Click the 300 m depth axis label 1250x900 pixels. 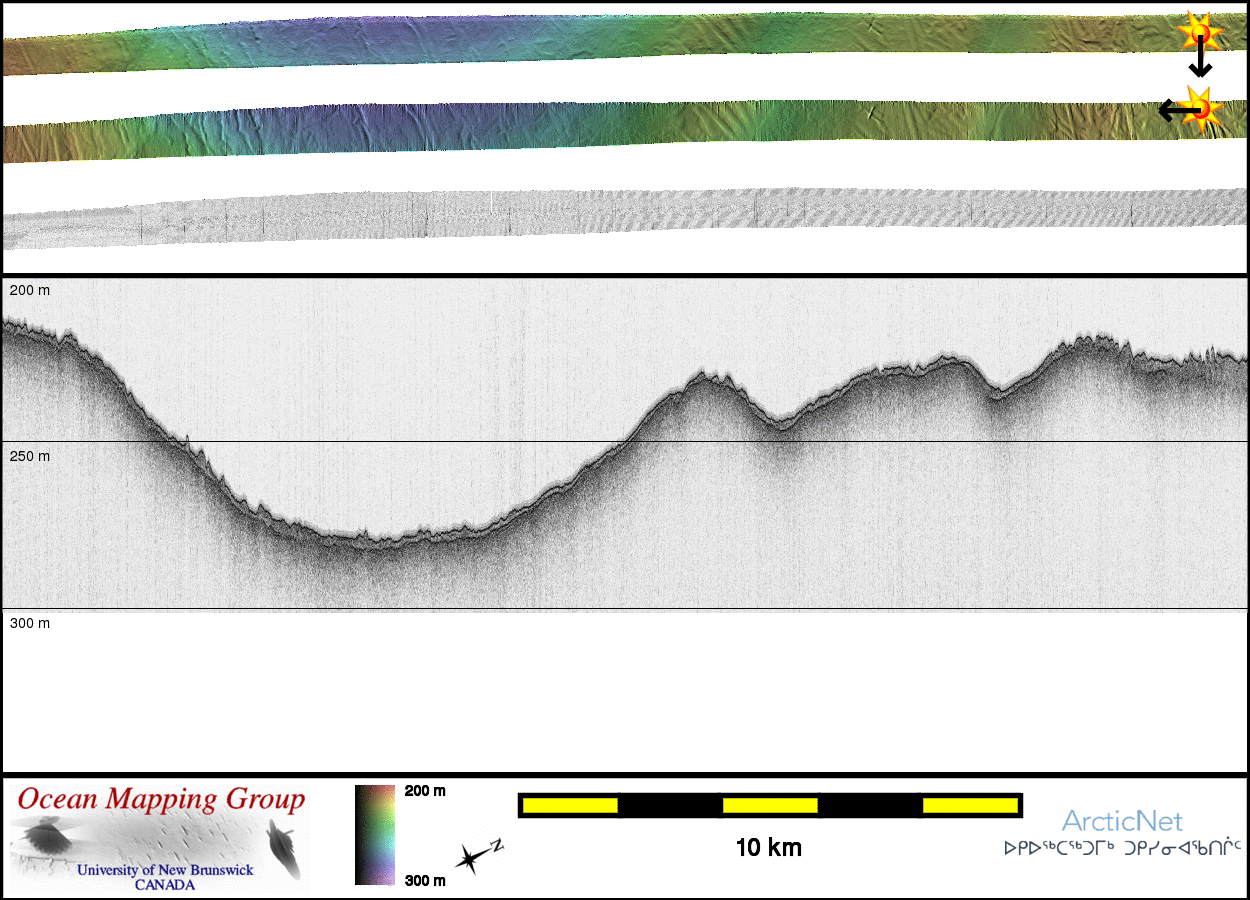(x=30, y=623)
